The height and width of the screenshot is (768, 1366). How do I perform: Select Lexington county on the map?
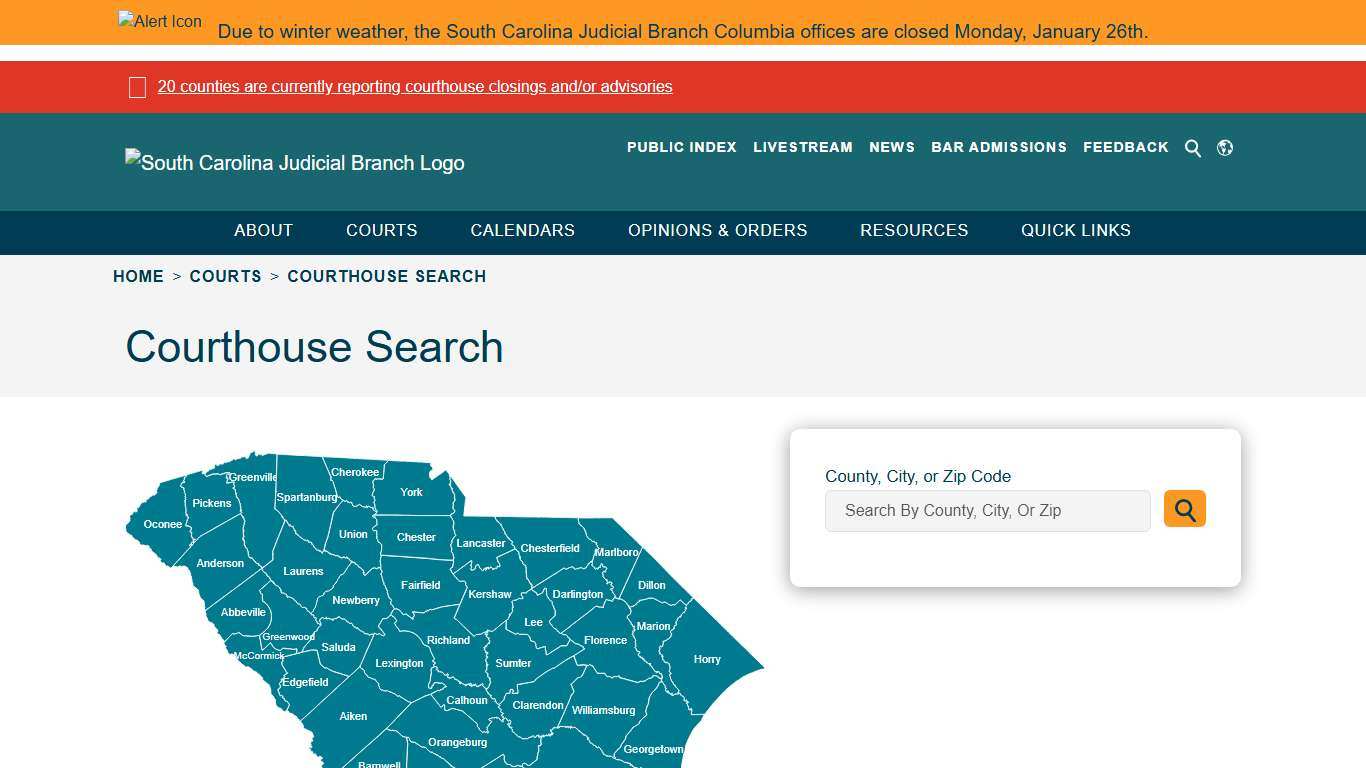[399, 663]
